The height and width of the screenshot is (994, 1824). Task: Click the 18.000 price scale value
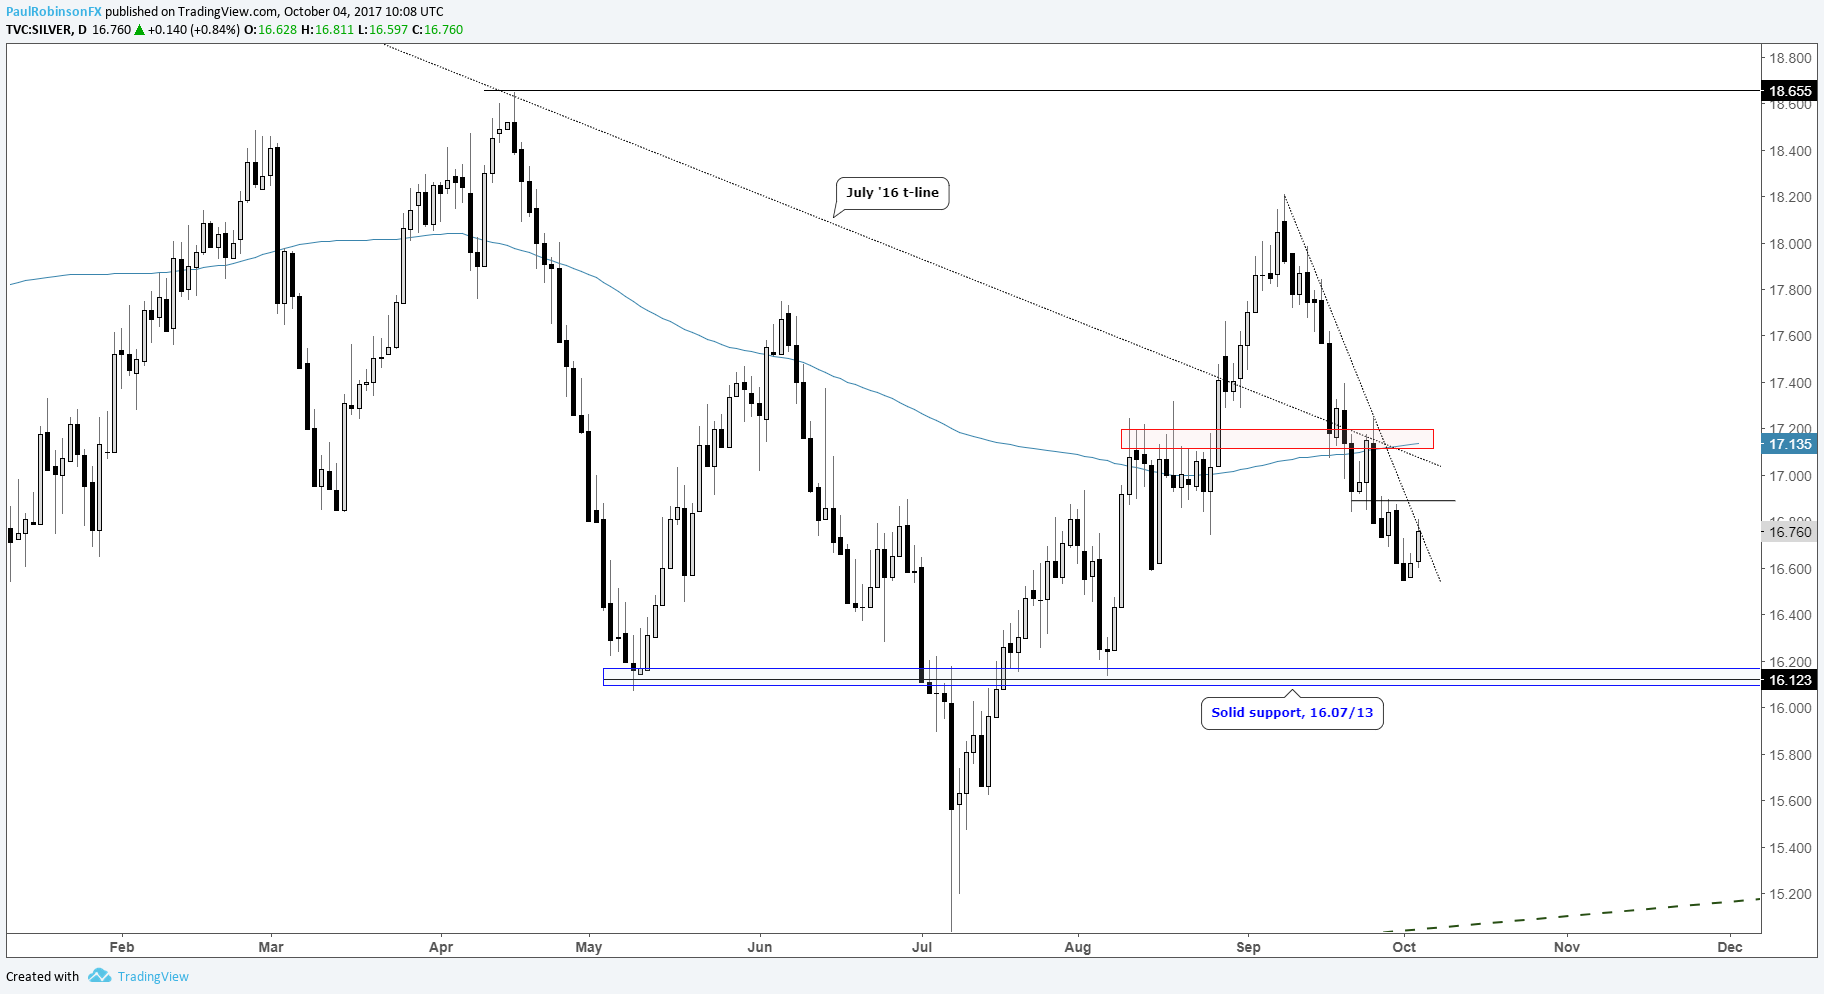(x=1790, y=244)
